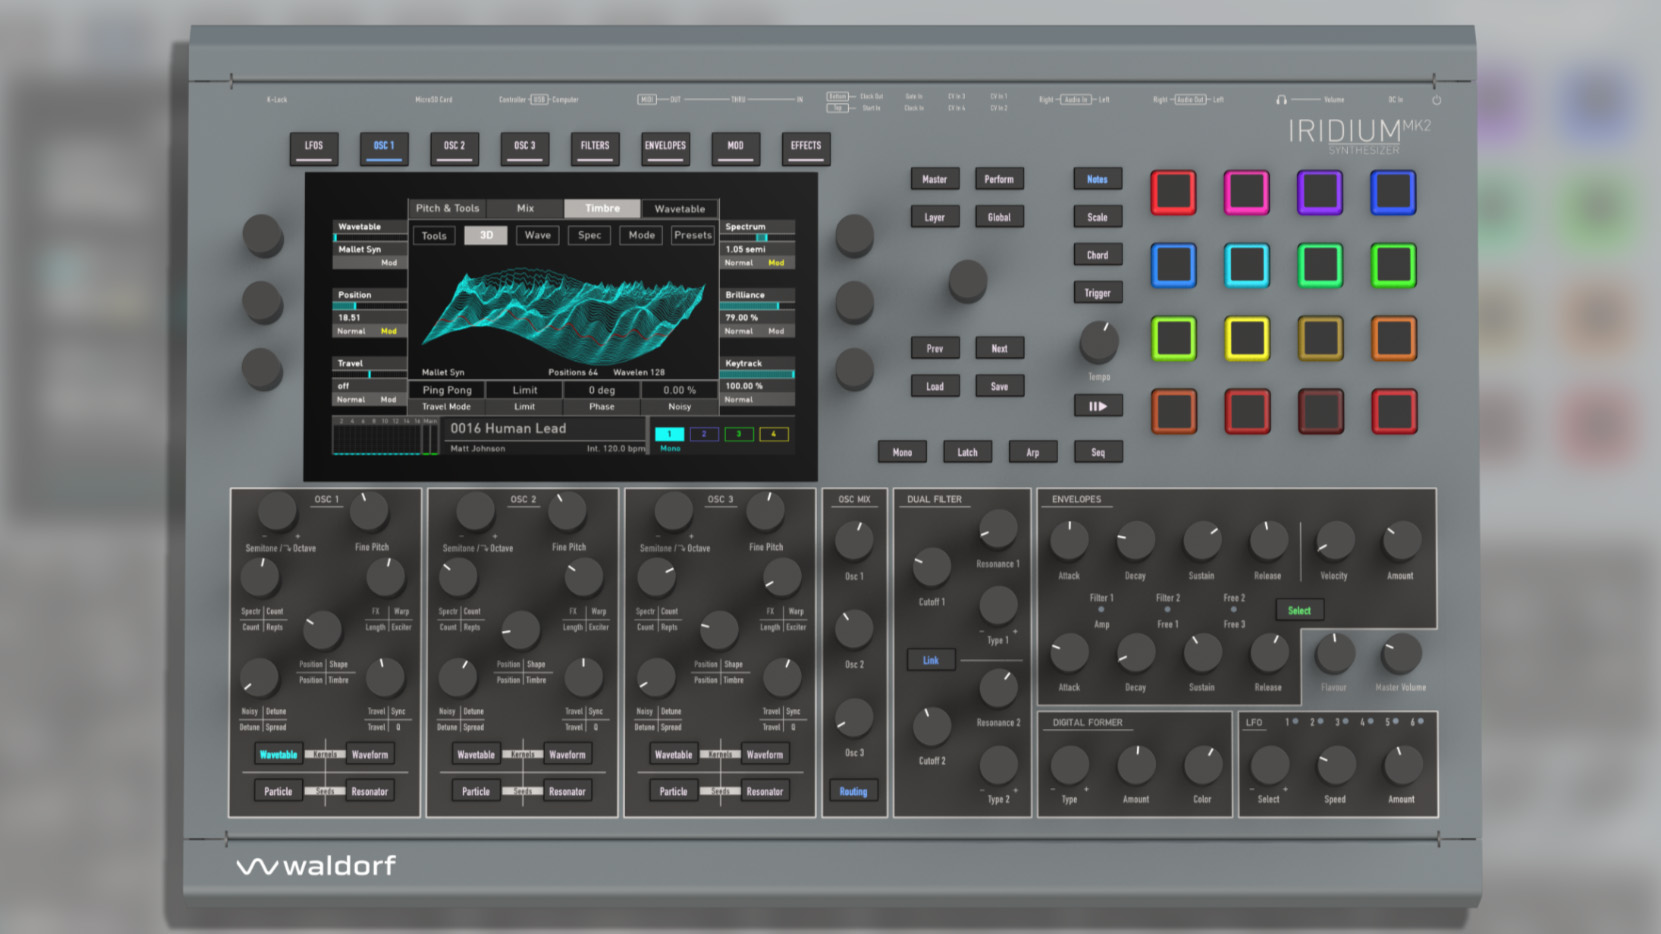Tap the purple pad in the top pad row

coord(1319,193)
